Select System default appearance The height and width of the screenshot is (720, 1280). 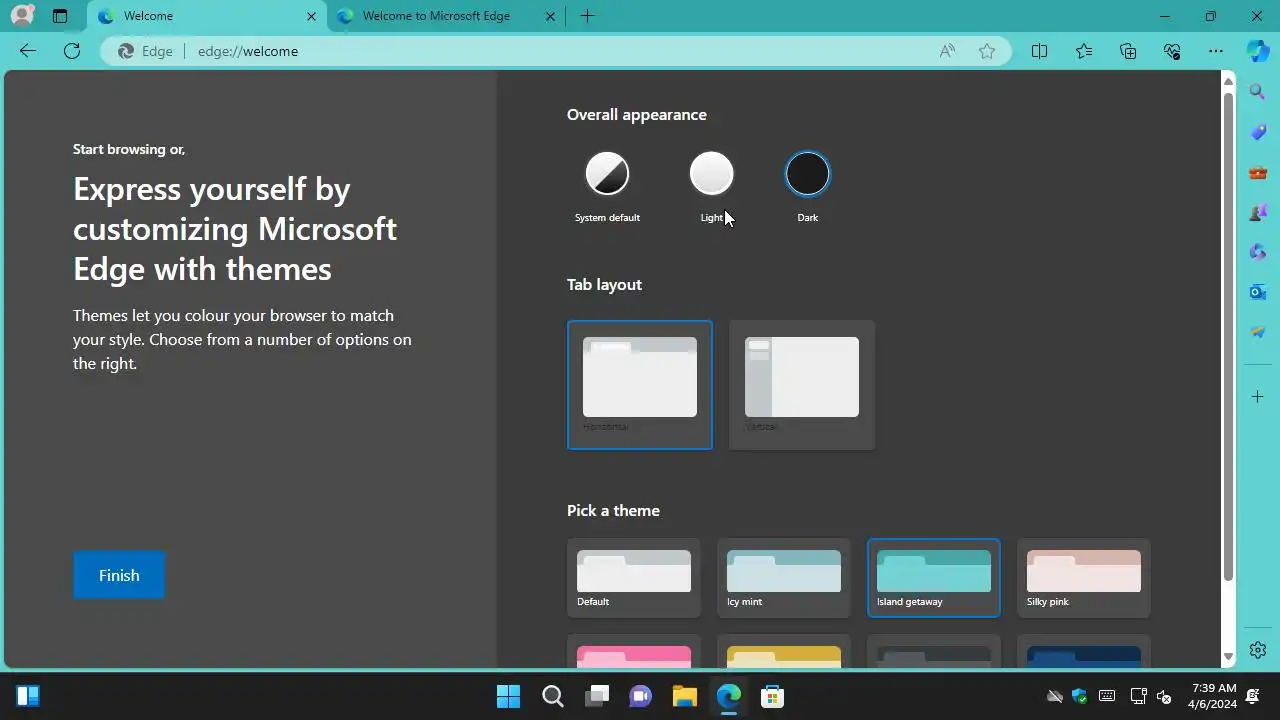click(x=607, y=174)
